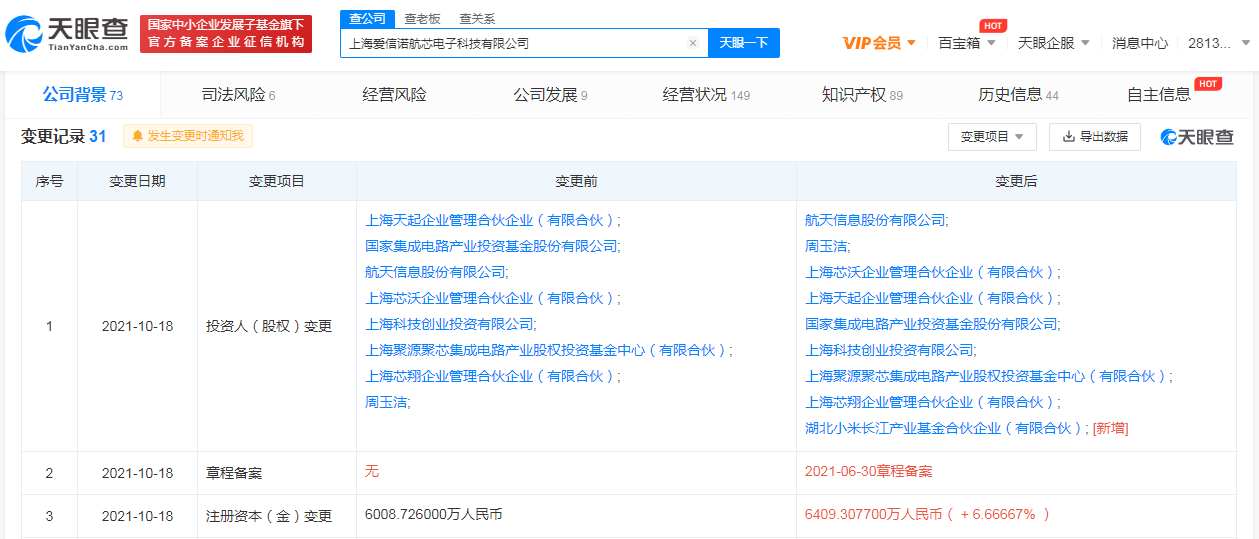The height and width of the screenshot is (539, 1259).
Task: Open the 经营状况 tab
Action: [706, 95]
